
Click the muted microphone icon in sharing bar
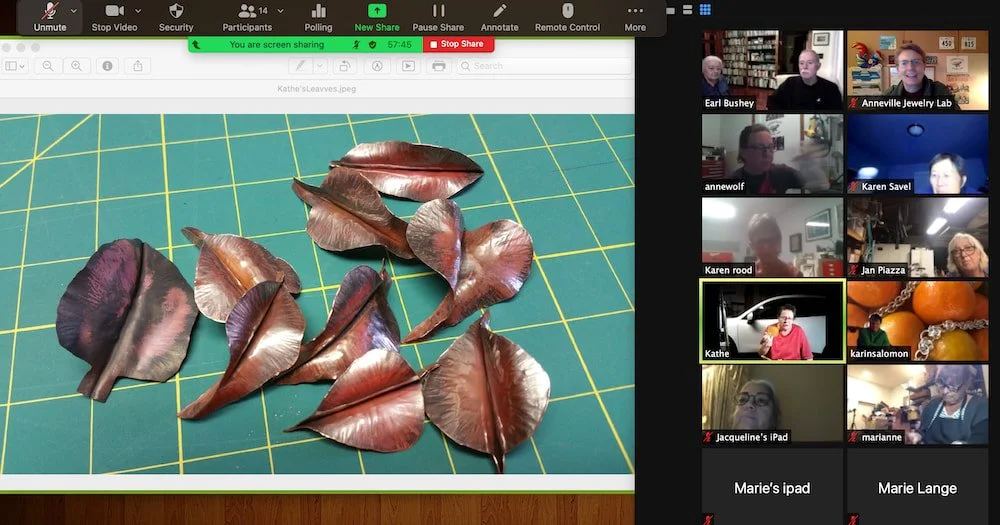pyautogui.click(x=357, y=45)
